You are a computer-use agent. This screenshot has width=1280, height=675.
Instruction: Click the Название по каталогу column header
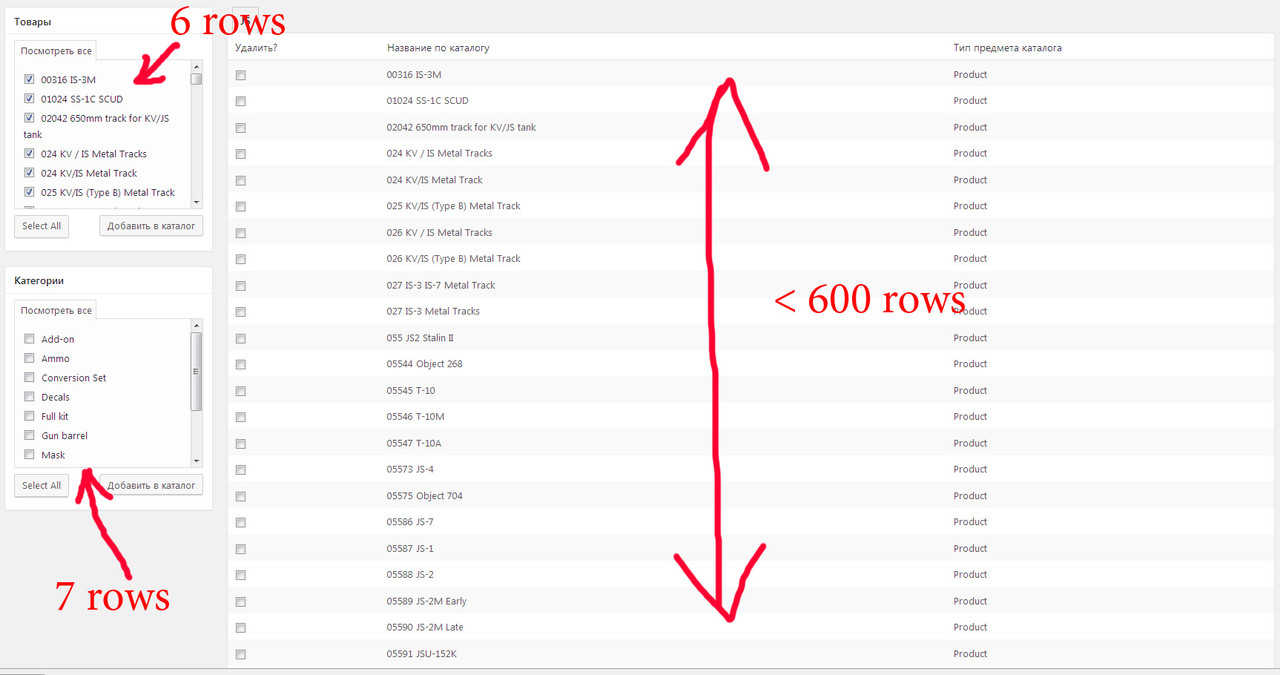438,48
